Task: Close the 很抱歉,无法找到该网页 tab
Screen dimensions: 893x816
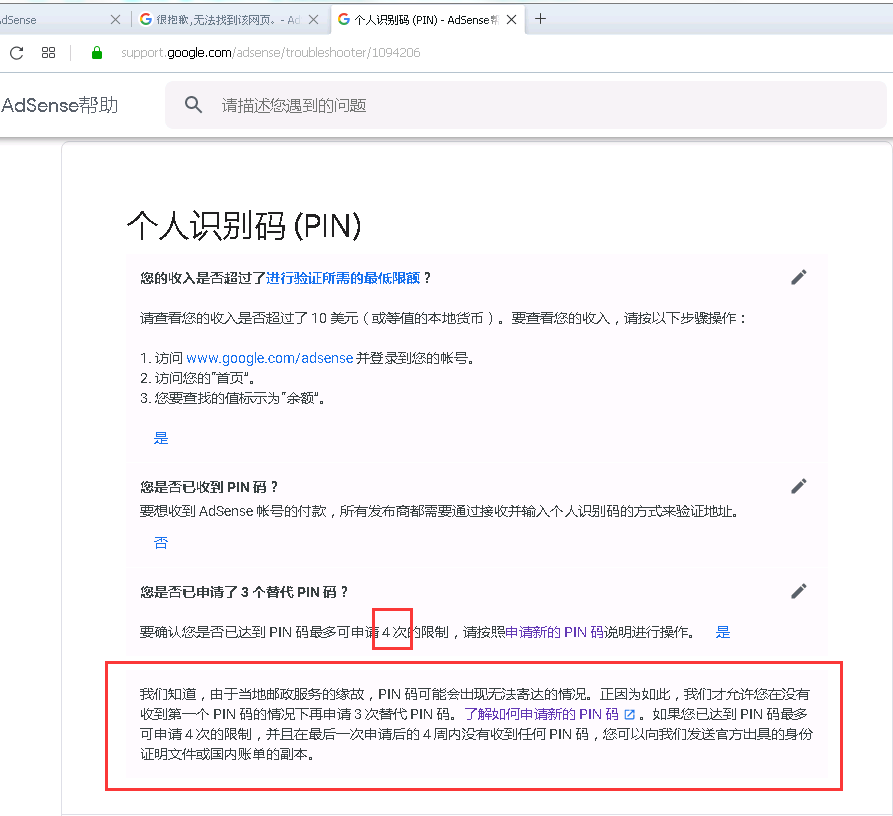Action: click(x=313, y=20)
